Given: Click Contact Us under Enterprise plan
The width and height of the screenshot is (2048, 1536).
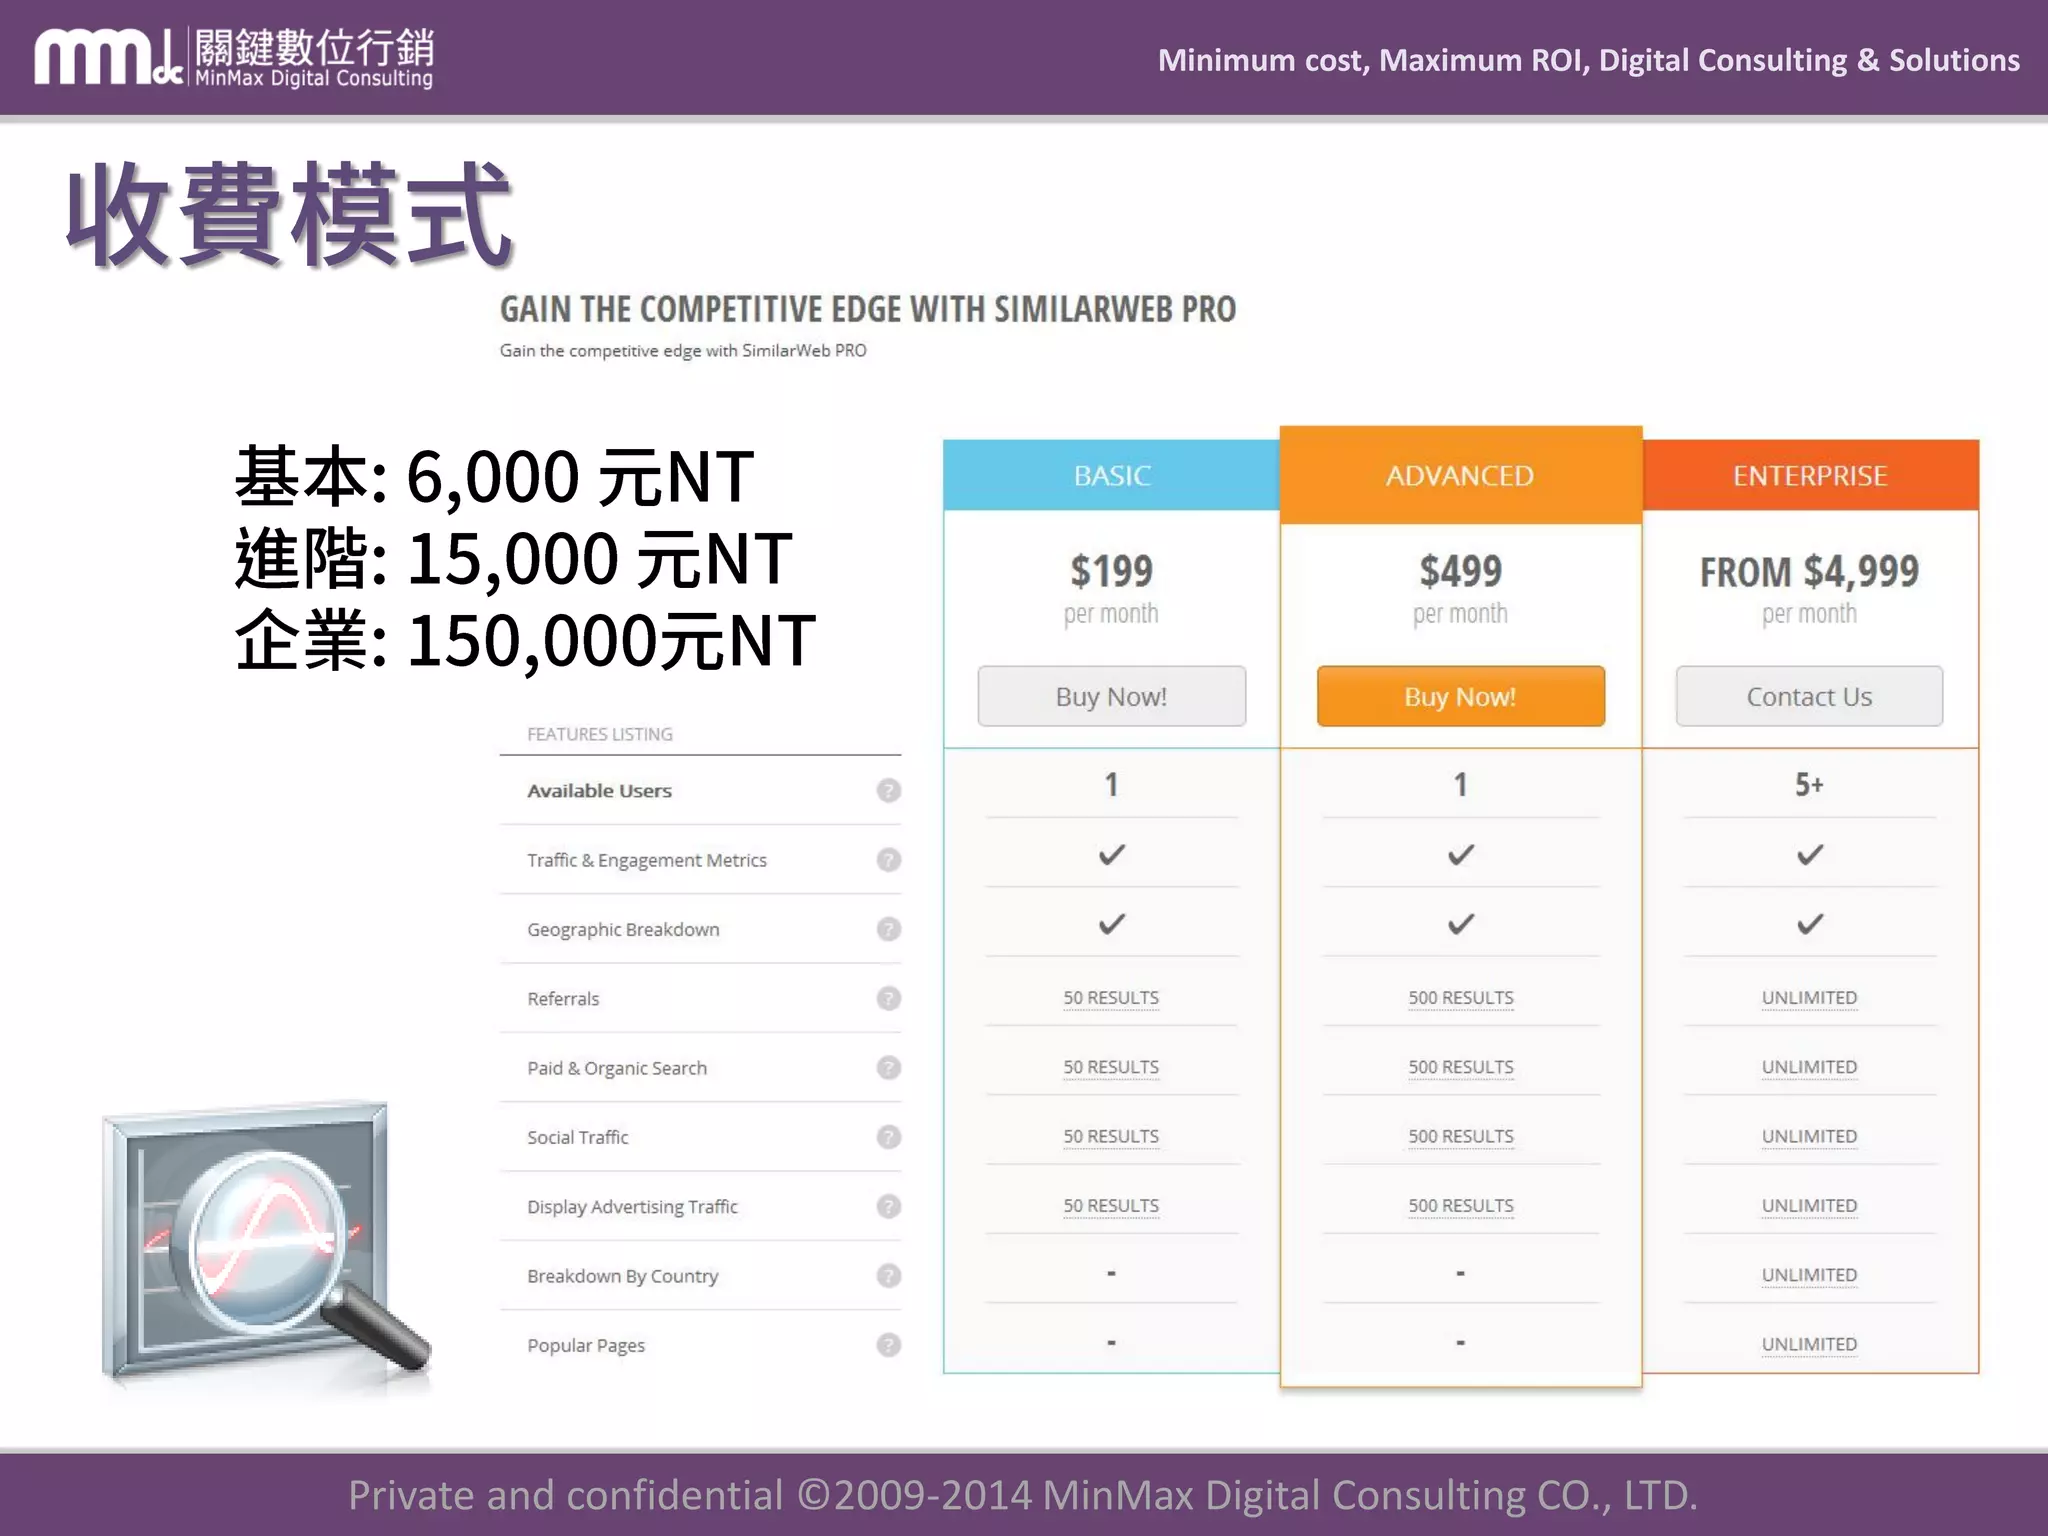Looking at the screenshot, I should 1809,696.
